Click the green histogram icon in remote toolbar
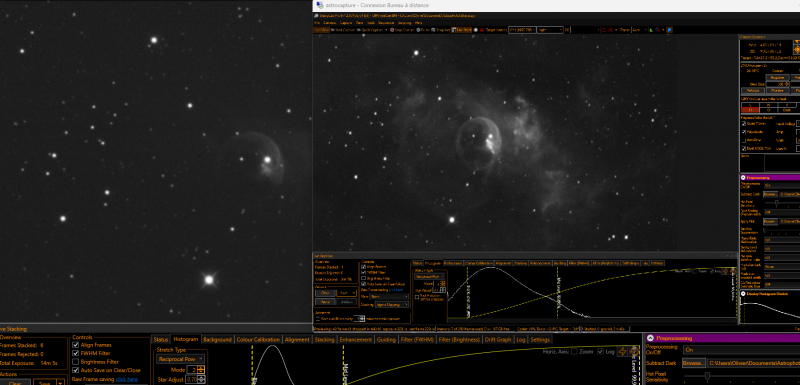800x385 pixels. (x=651, y=30)
